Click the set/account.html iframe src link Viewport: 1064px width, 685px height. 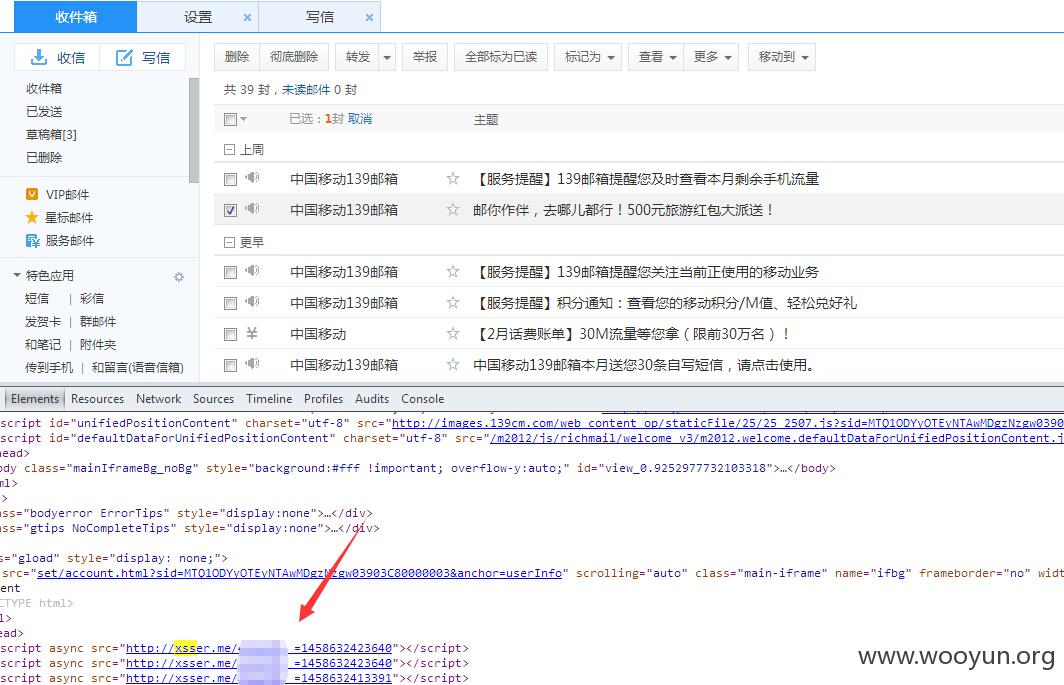click(x=299, y=573)
